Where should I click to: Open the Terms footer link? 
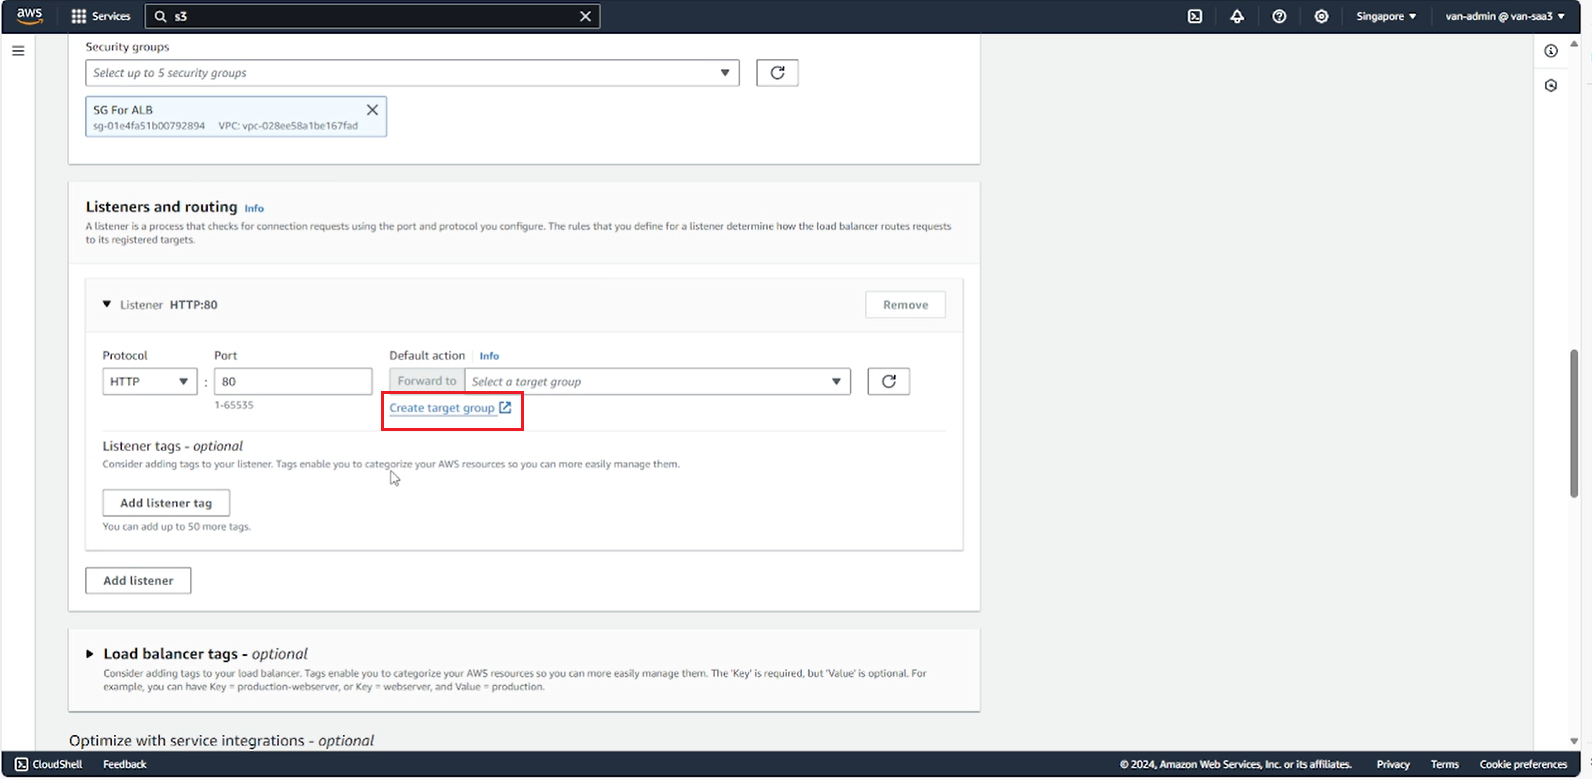[x=1444, y=764]
